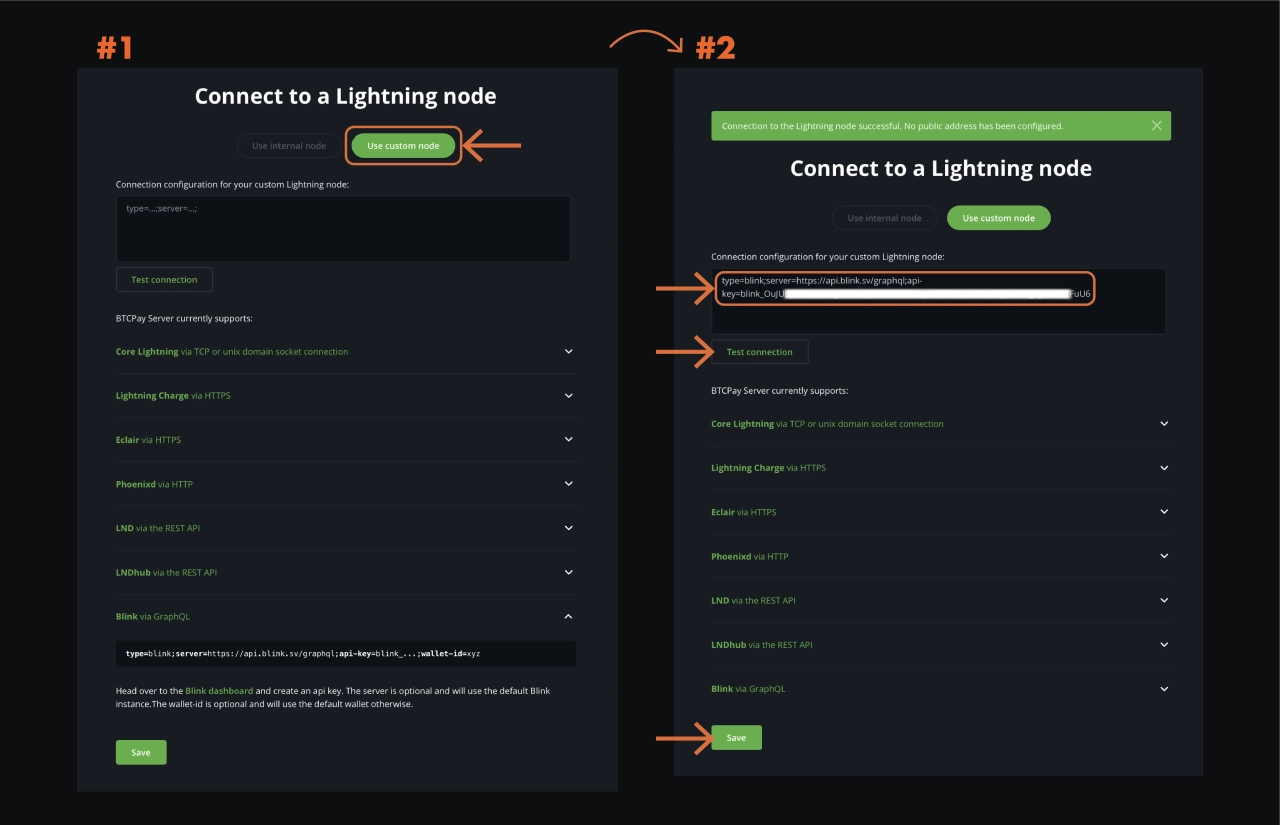This screenshot has width=1280, height=825.
Task: Click Test connection in panel #1
Action: 163,279
